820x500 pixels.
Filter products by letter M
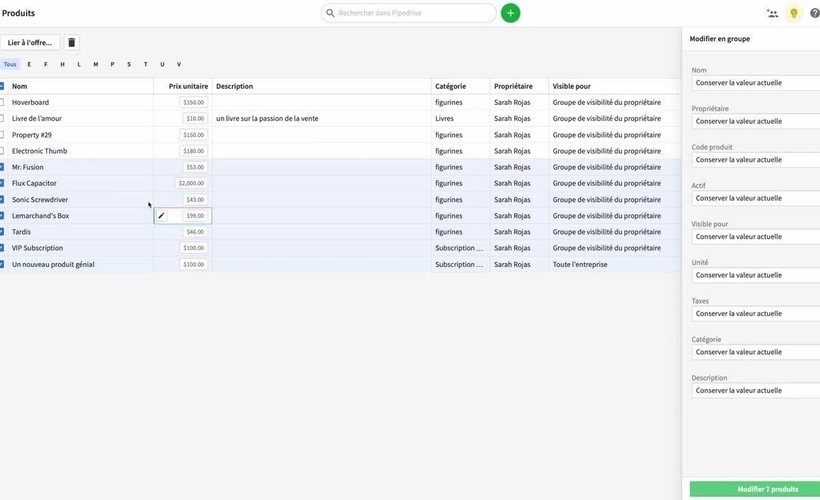tap(96, 64)
